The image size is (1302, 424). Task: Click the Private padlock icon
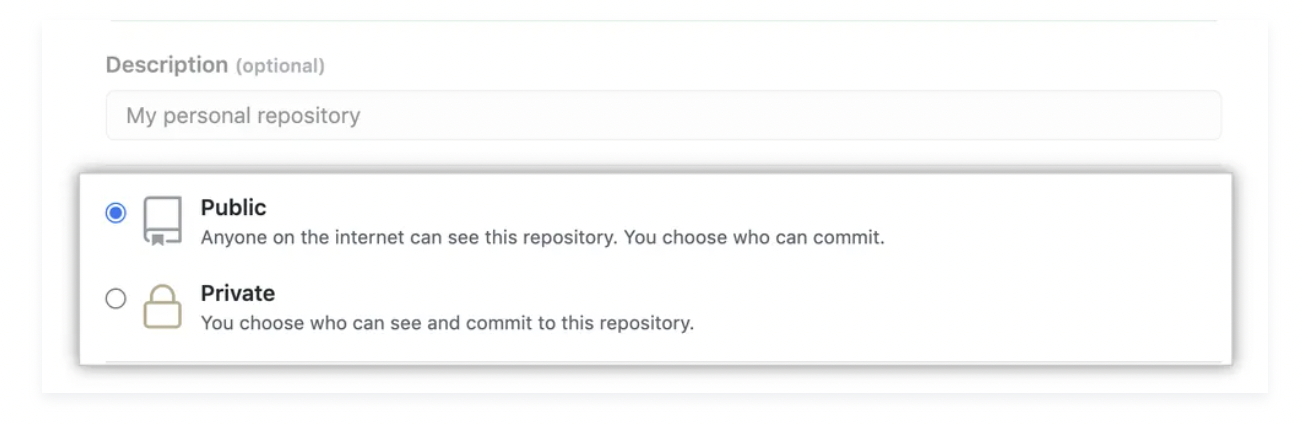pos(162,306)
